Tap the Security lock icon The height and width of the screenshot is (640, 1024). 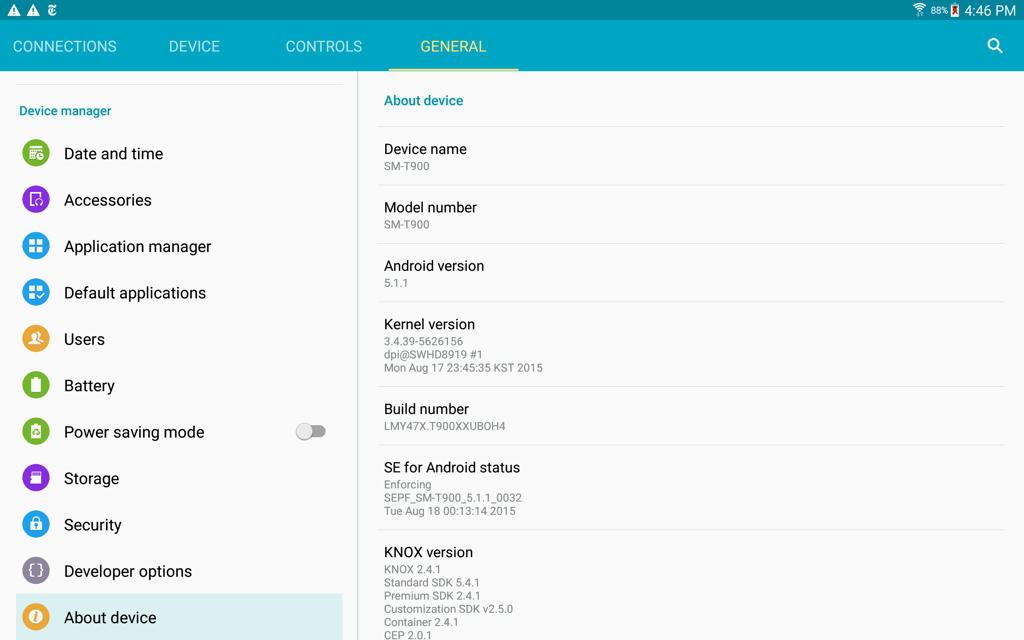[36, 525]
